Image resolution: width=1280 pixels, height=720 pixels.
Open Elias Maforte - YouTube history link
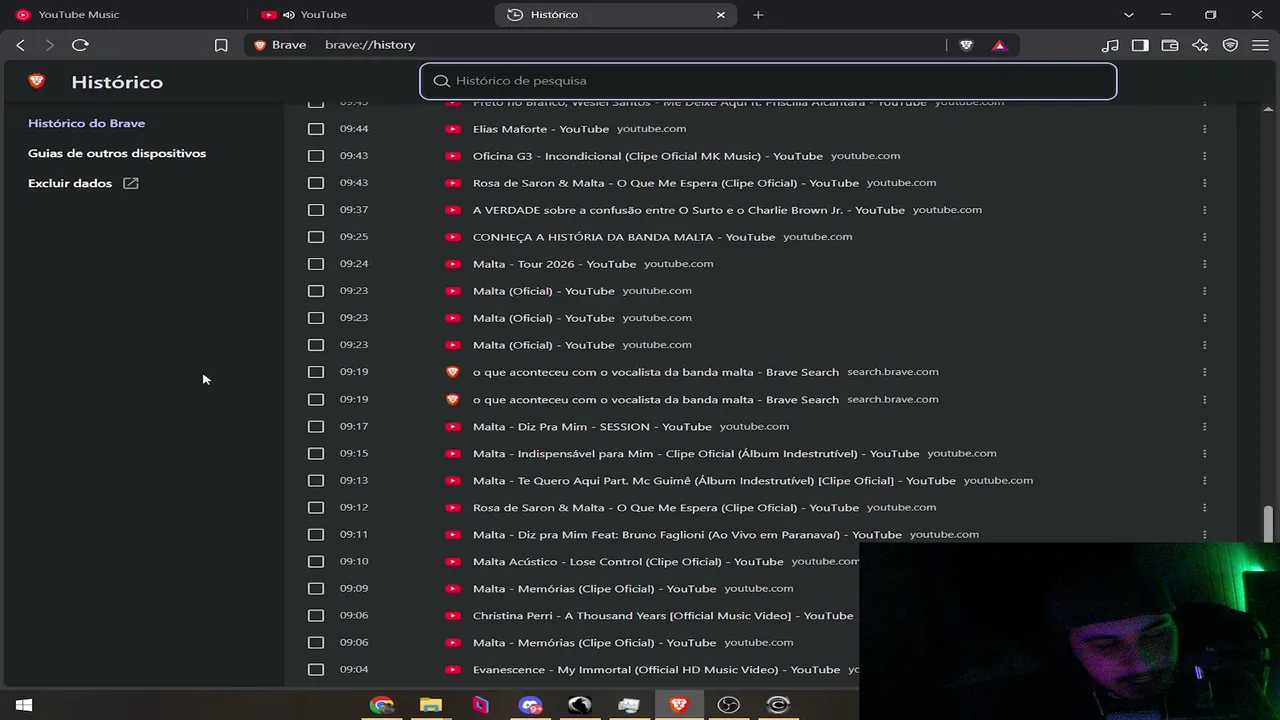(x=541, y=129)
